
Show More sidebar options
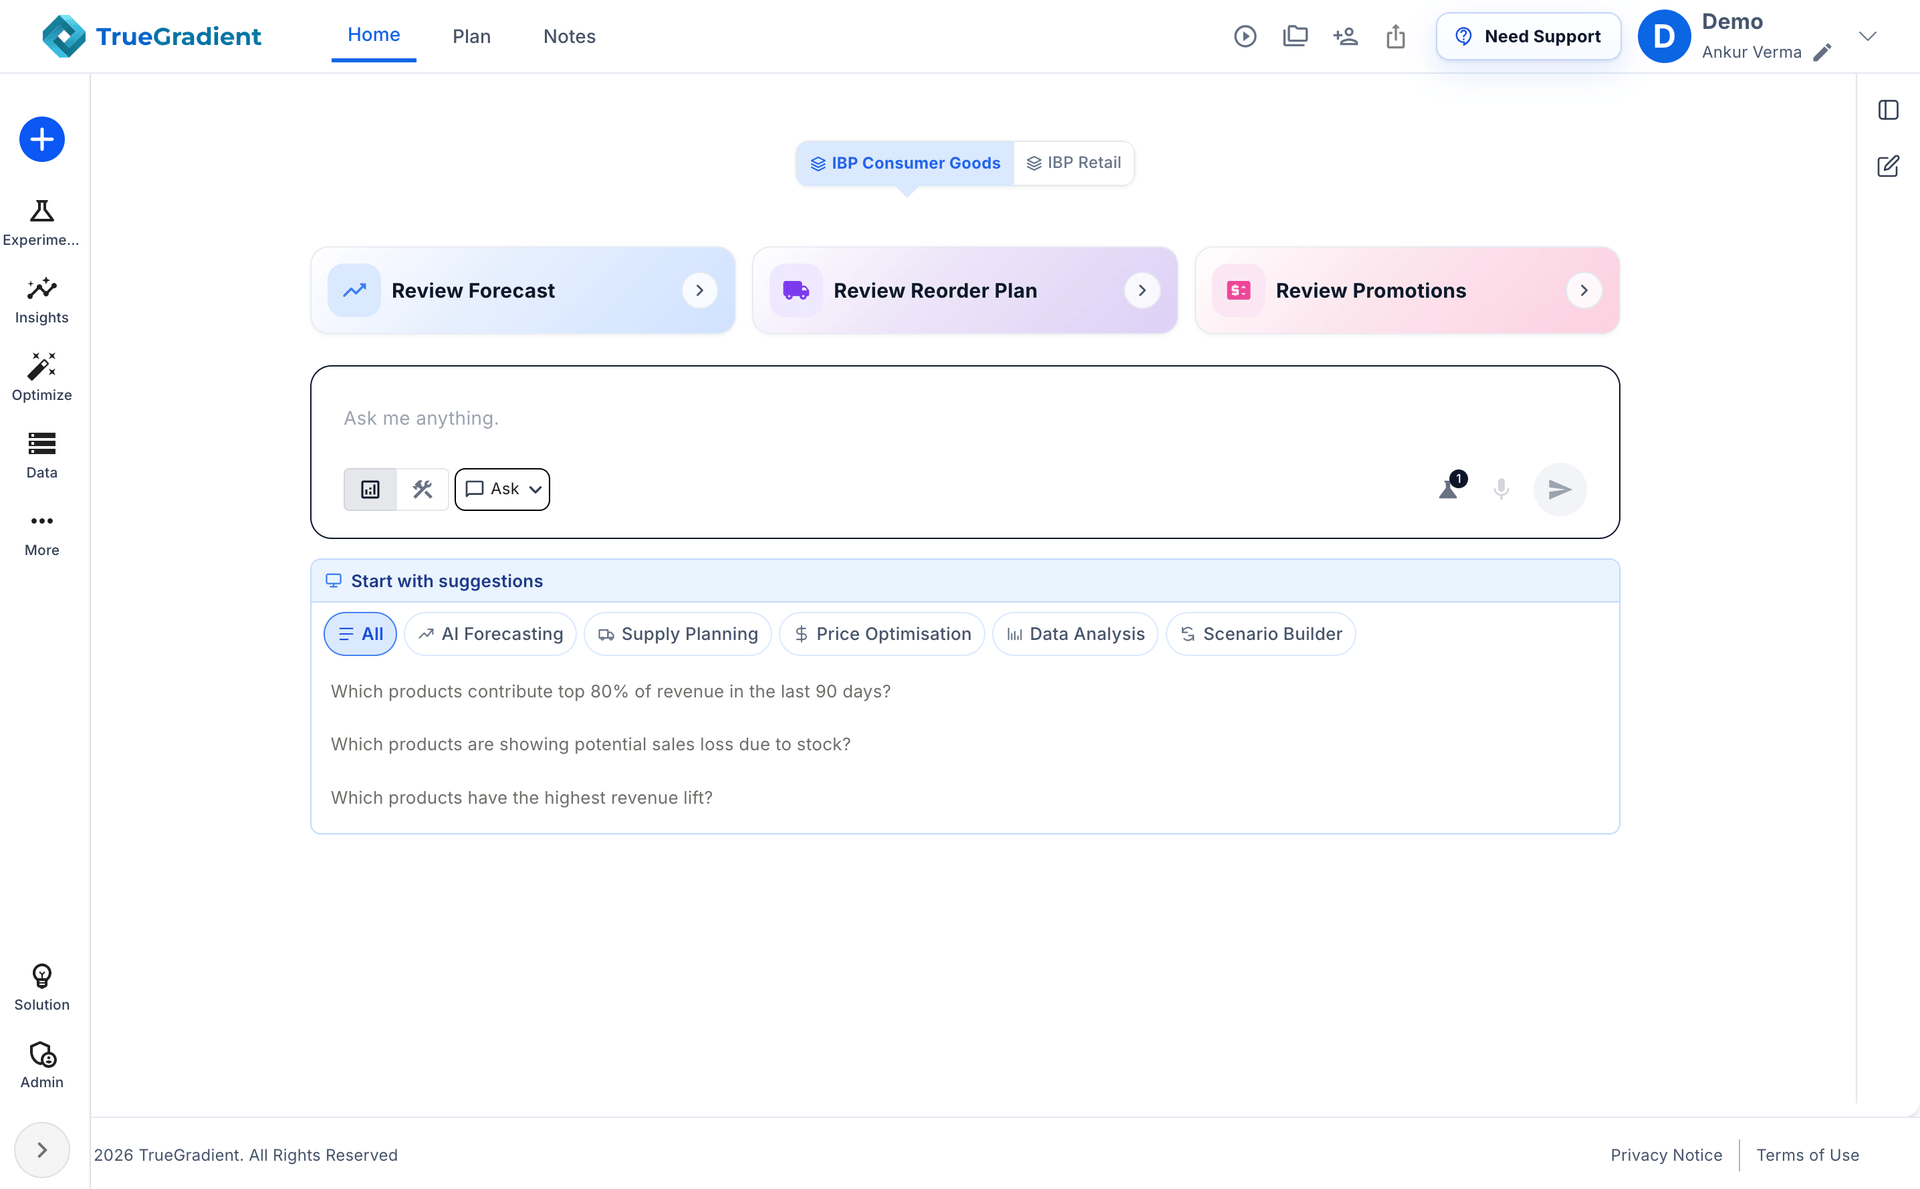coord(41,534)
